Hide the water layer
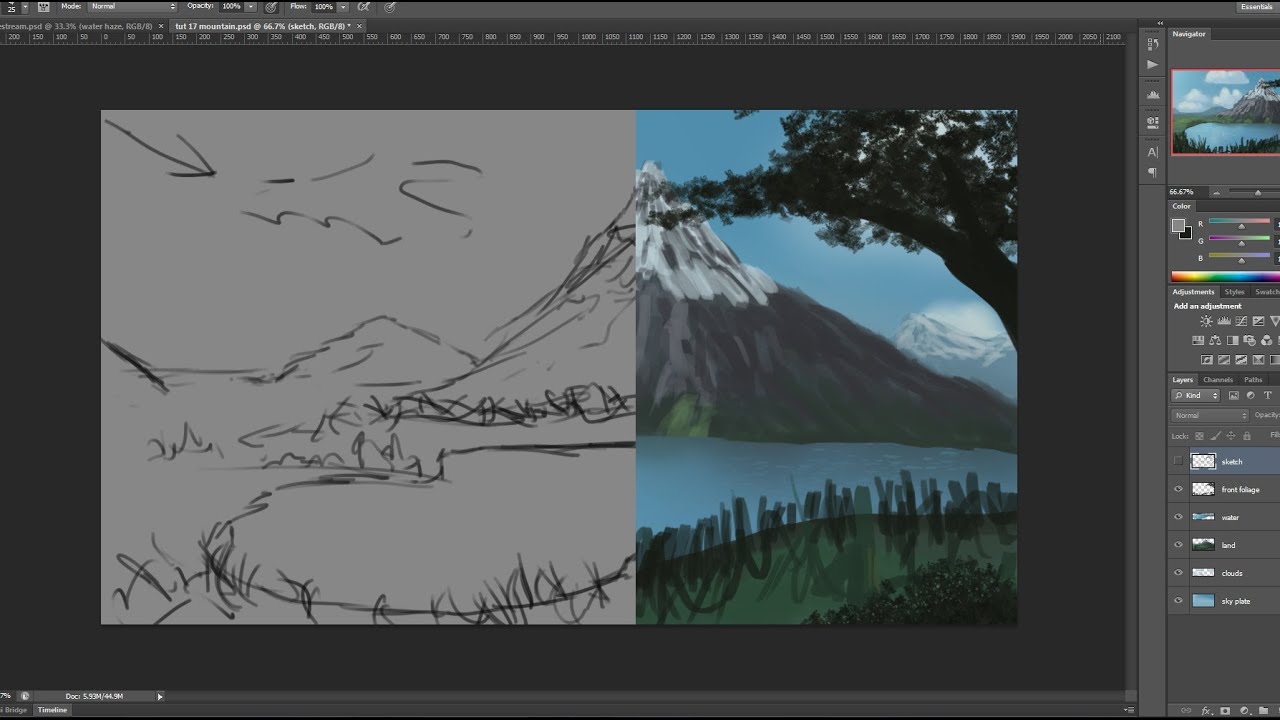Screen dimensions: 1280x720 click(x=1178, y=517)
